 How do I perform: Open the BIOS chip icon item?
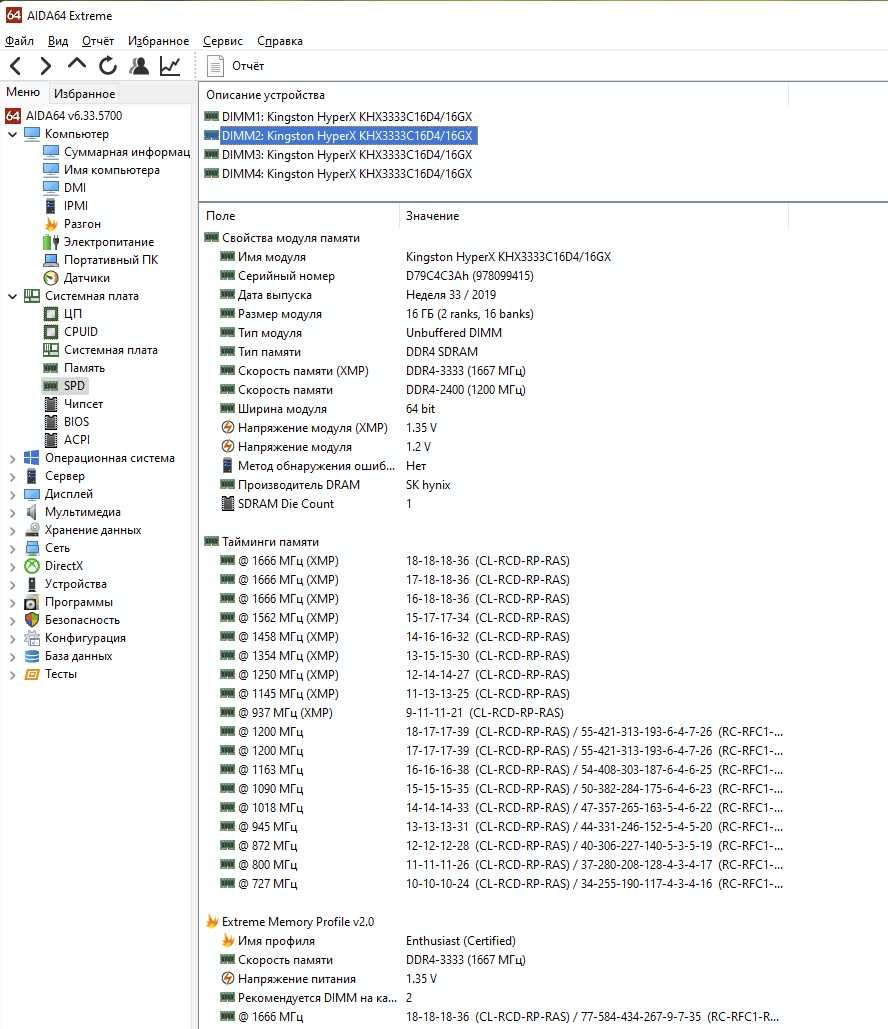pyautogui.click(x=51, y=422)
